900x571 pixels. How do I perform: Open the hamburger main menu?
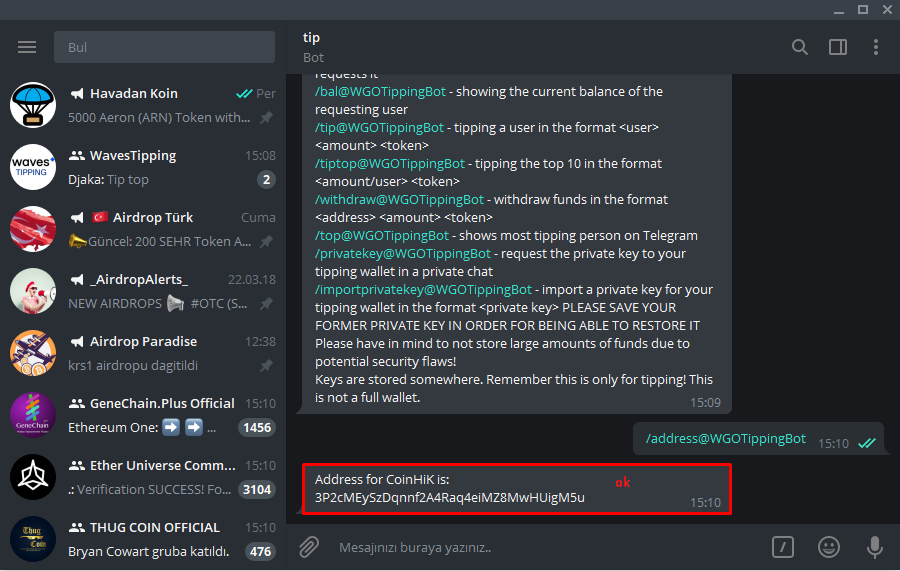click(x=27, y=47)
